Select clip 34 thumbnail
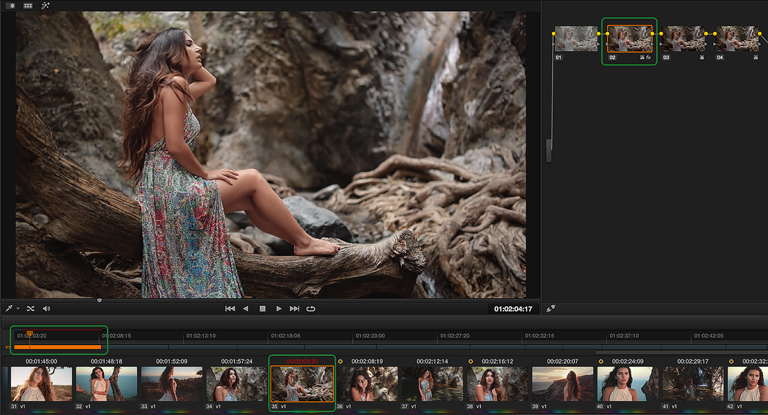Viewport: 768px width, 415px height. click(237, 384)
